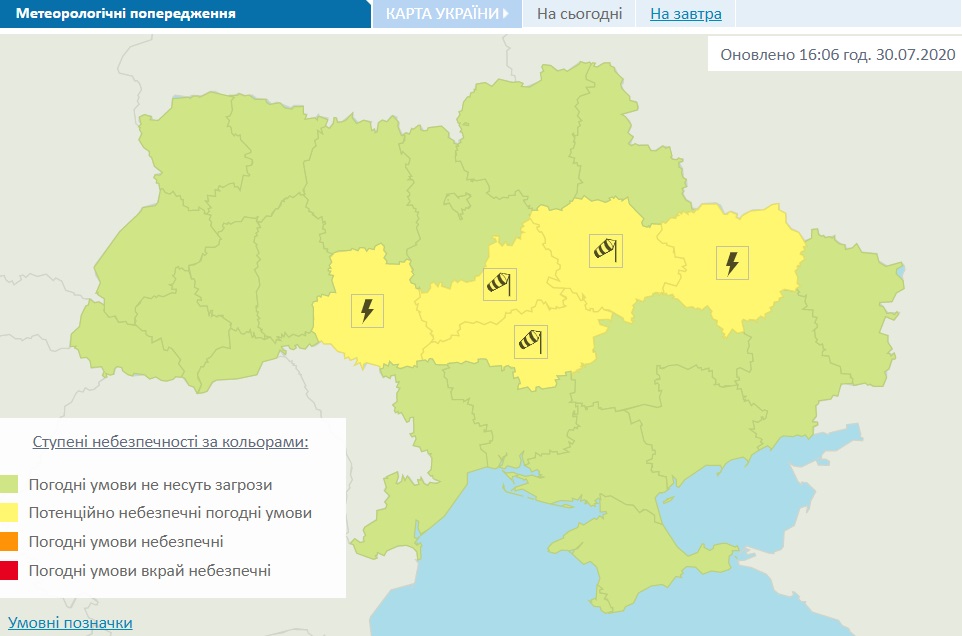Screen dimensions: 962x636
Task: Click the lightning icon in the western yellow region
Action: pyautogui.click(x=367, y=311)
